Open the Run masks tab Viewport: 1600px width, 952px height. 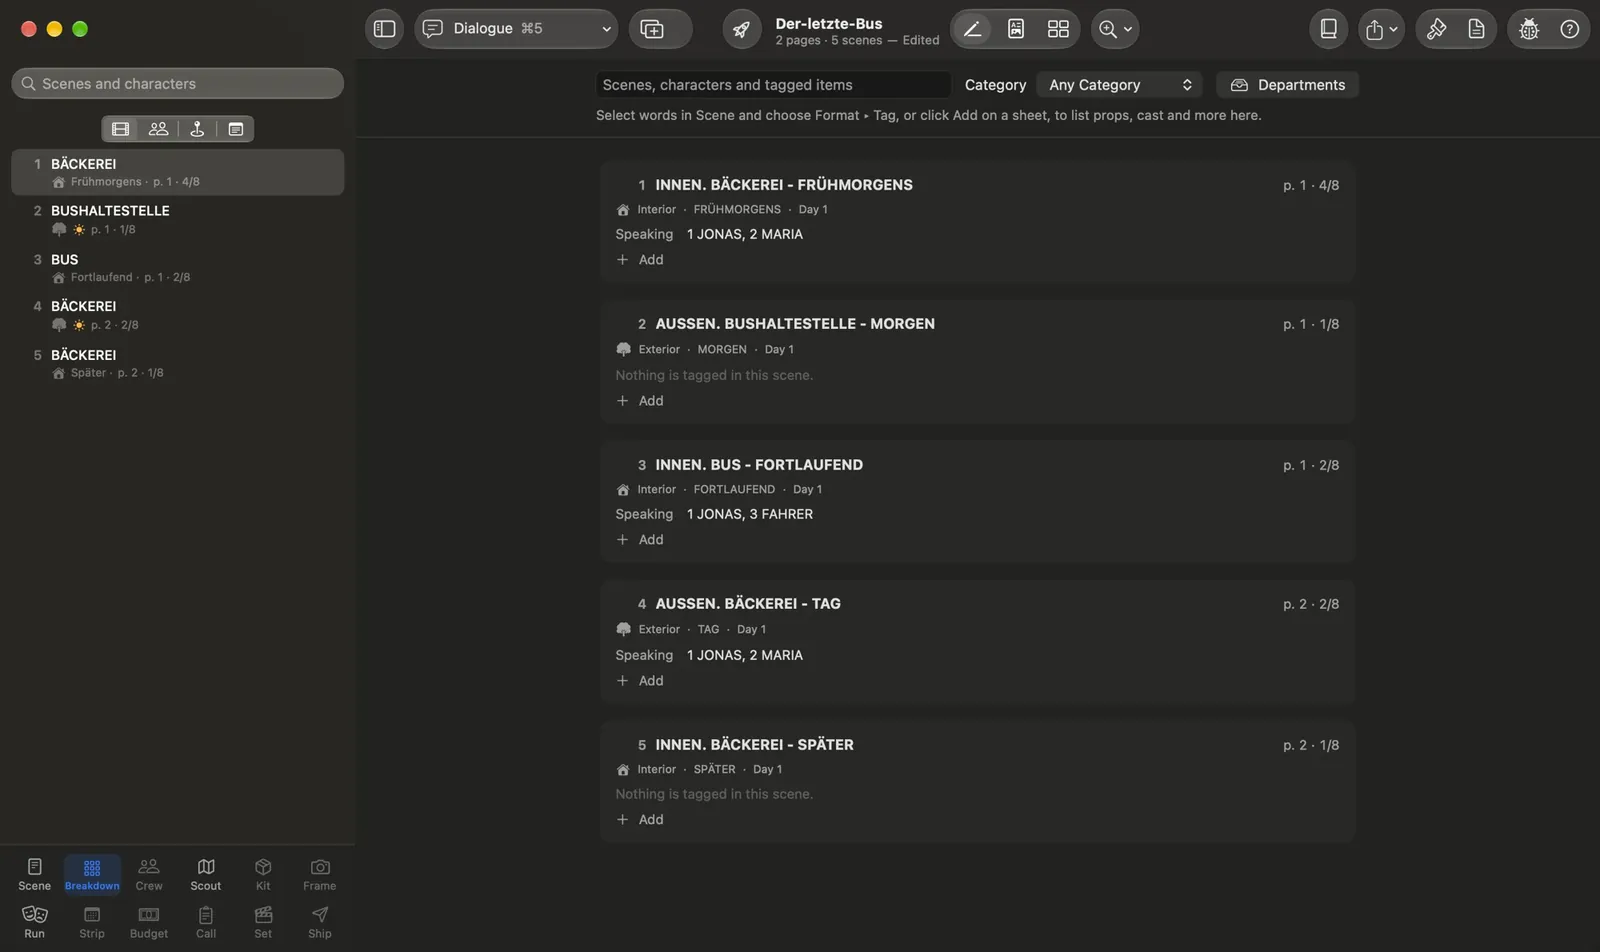34,922
